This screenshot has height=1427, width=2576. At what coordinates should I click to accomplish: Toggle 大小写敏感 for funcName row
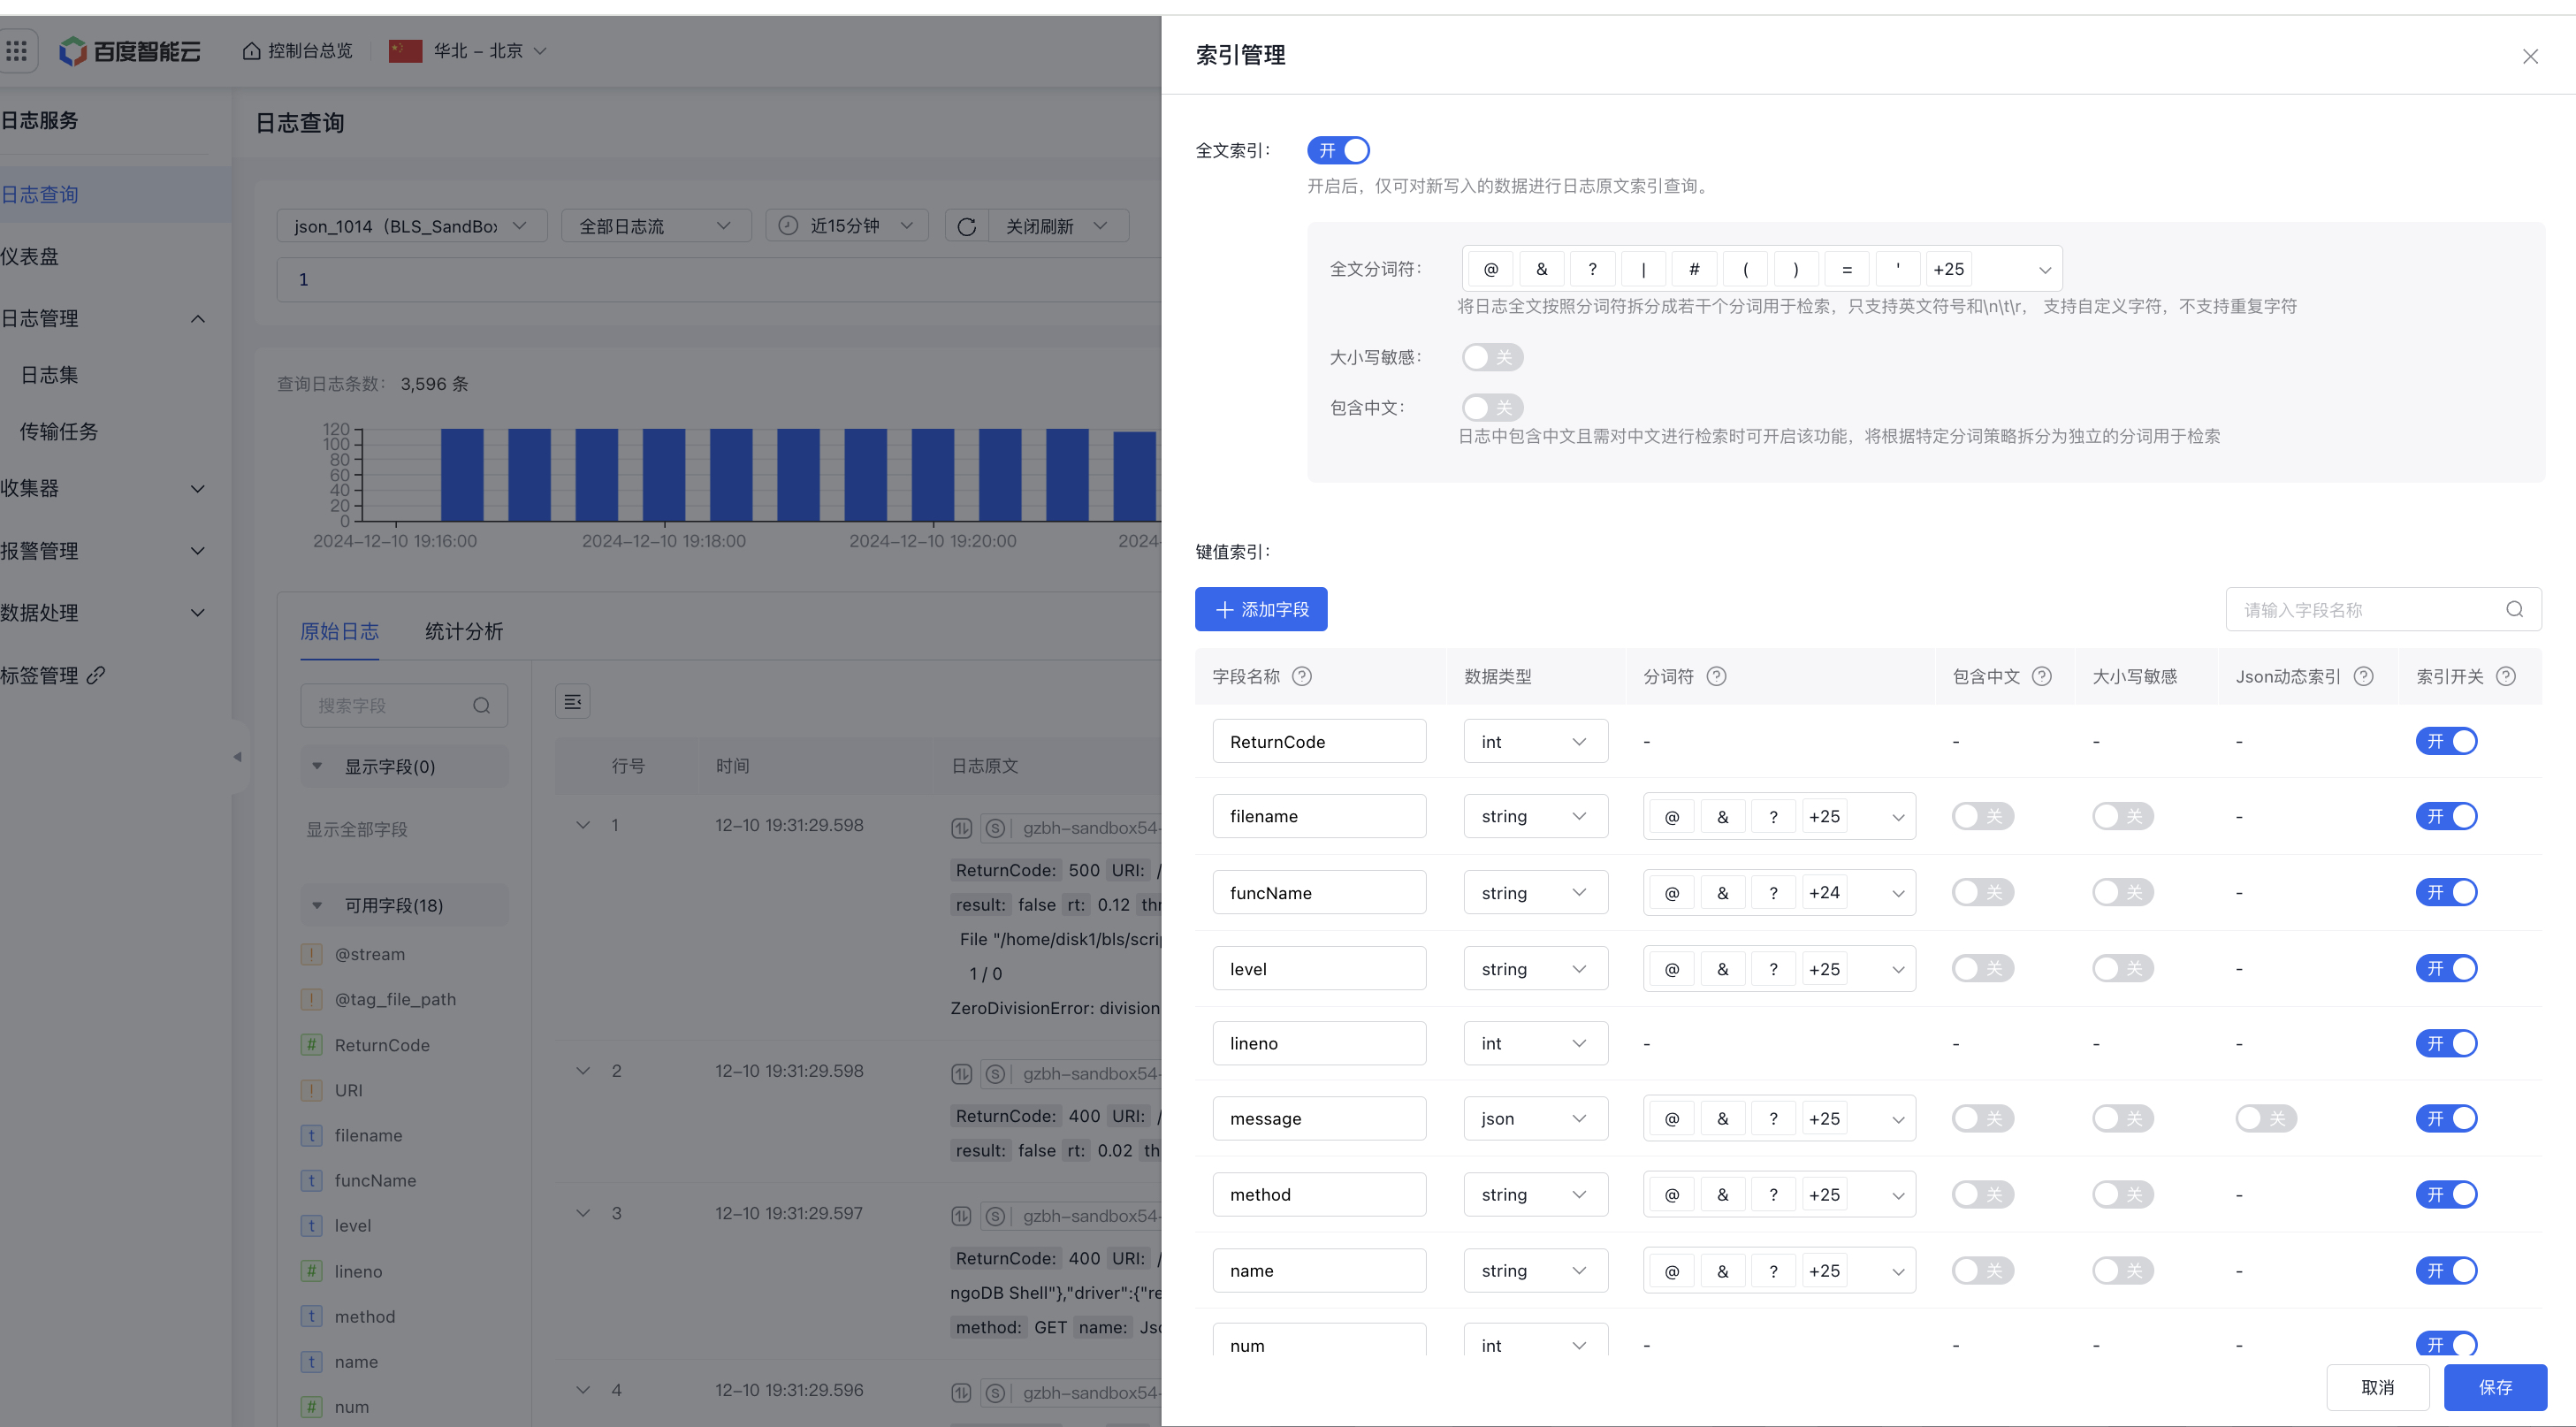(2123, 893)
